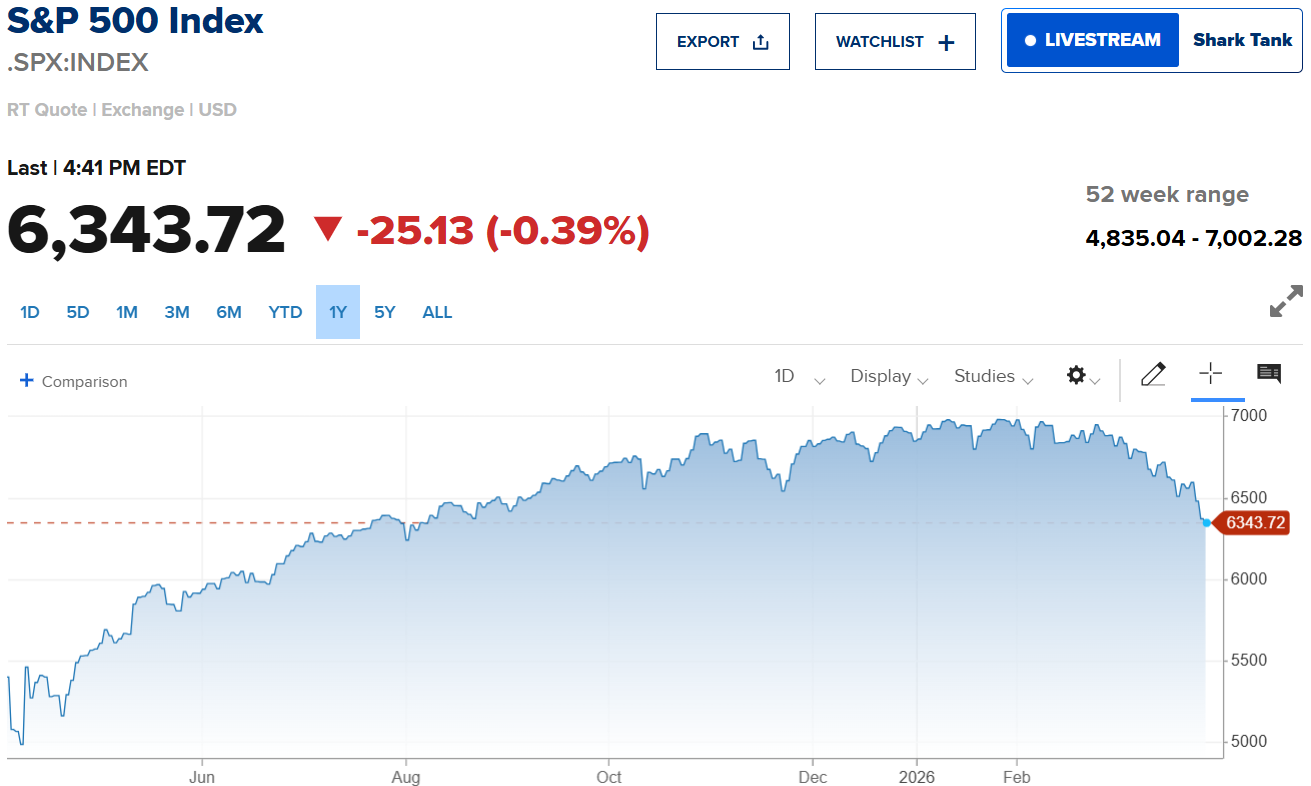The height and width of the screenshot is (786, 1311).
Task: Switch the chart to the YTD range
Action: click(285, 311)
